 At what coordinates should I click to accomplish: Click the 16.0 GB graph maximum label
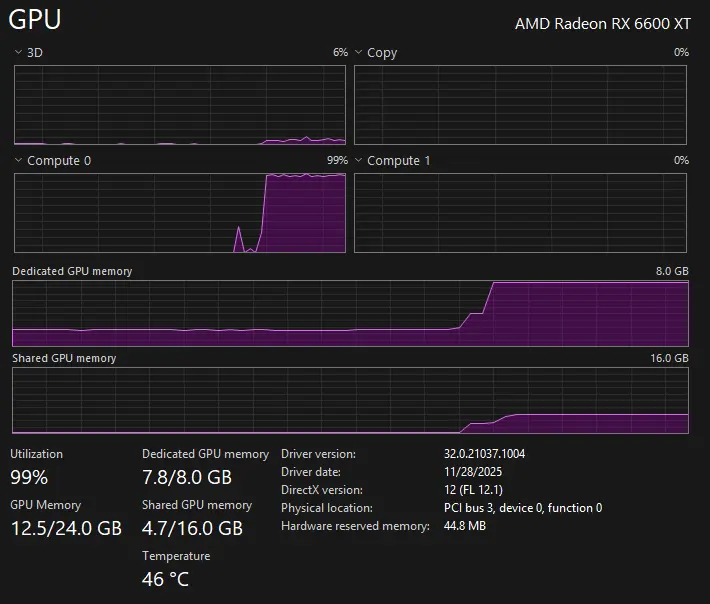point(669,358)
